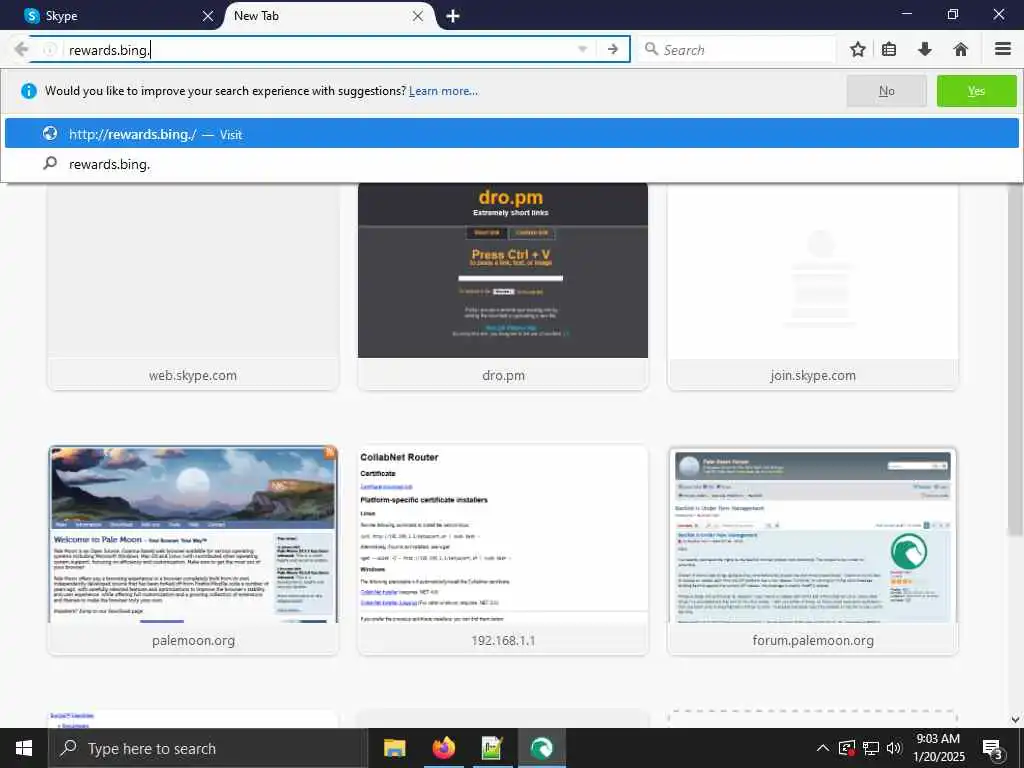Image resolution: width=1024 pixels, height=768 pixels.
Task: Click into the address bar text
Action: [x=109, y=50]
